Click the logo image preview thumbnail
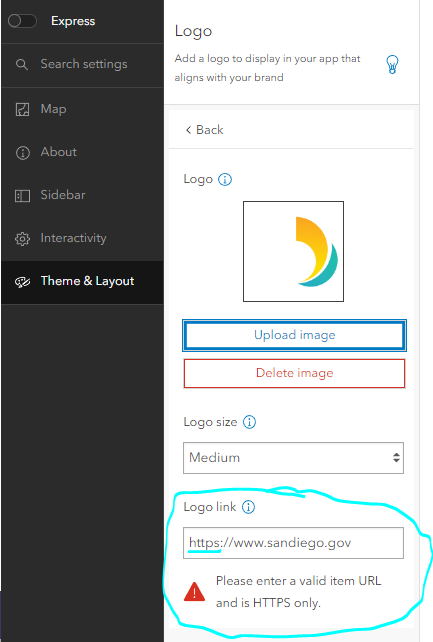 [293, 251]
